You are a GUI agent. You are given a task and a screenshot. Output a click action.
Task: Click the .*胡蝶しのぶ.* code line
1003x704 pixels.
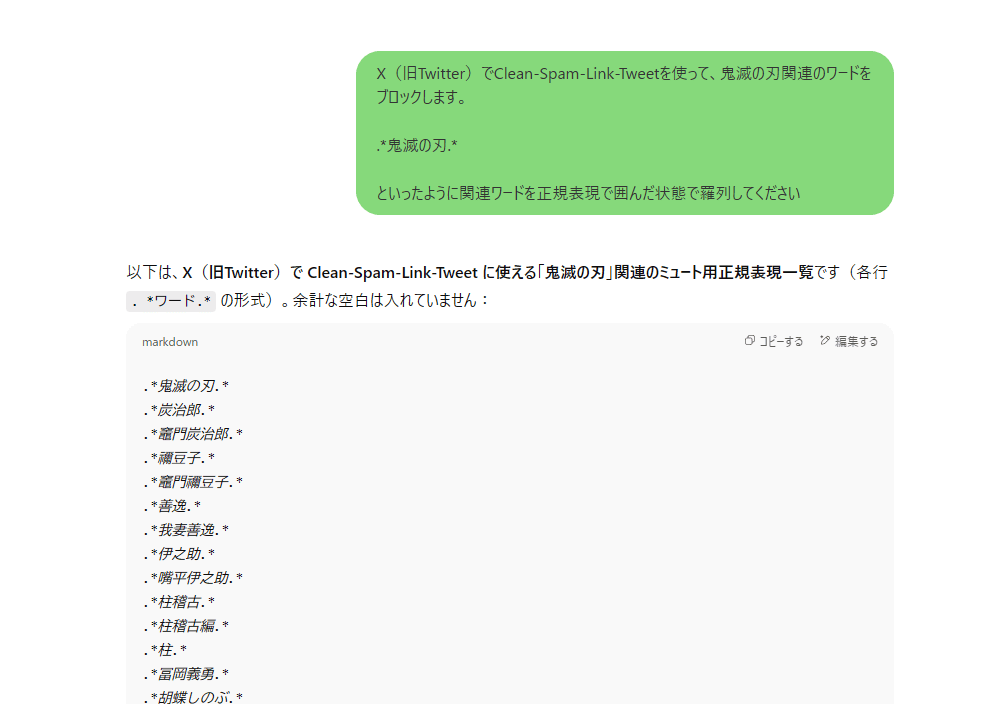click(x=193, y=697)
